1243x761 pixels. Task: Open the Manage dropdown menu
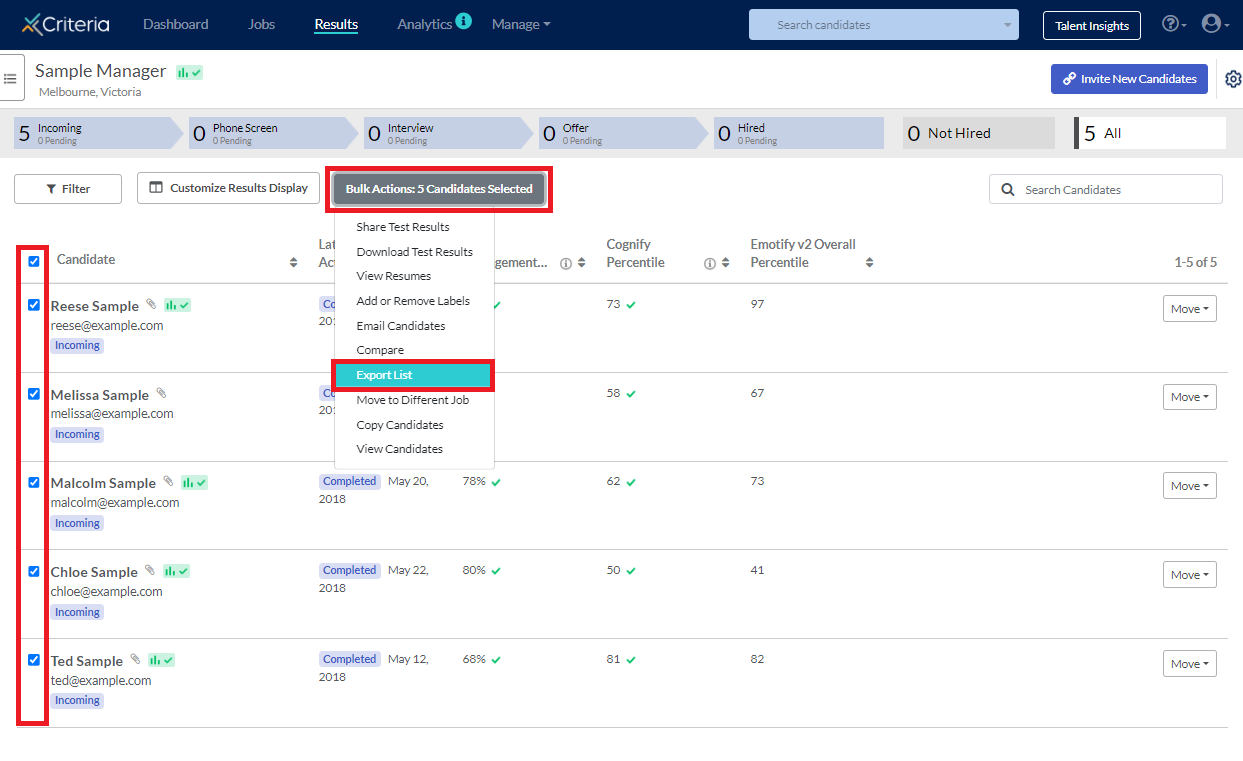(x=521, y=24)
